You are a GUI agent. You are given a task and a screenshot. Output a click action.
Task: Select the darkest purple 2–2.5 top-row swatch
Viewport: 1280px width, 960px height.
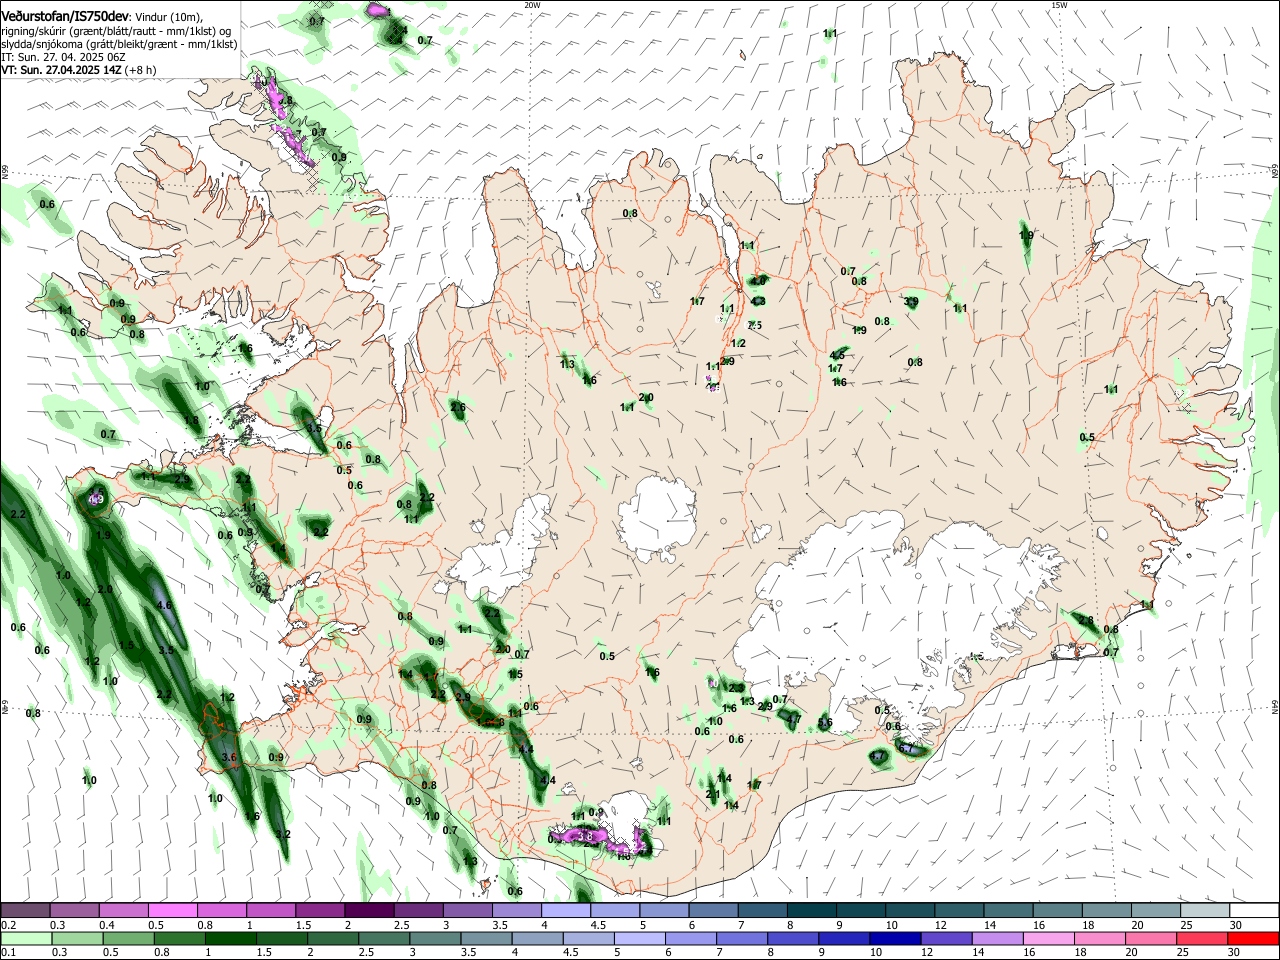tap(369, 911)
